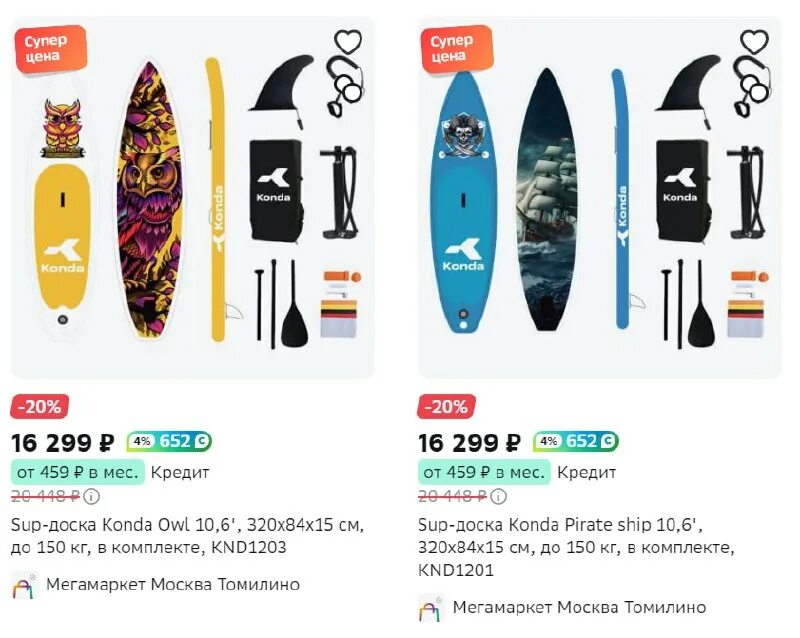Open Konda Pirate ship product image
Viewport: 800px width, 638px height.
coord(599,198)
